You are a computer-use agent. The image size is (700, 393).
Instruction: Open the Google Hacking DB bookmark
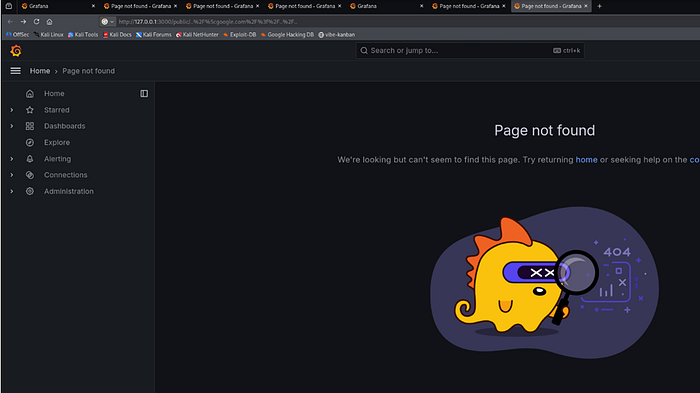click(x=287, y=34)
